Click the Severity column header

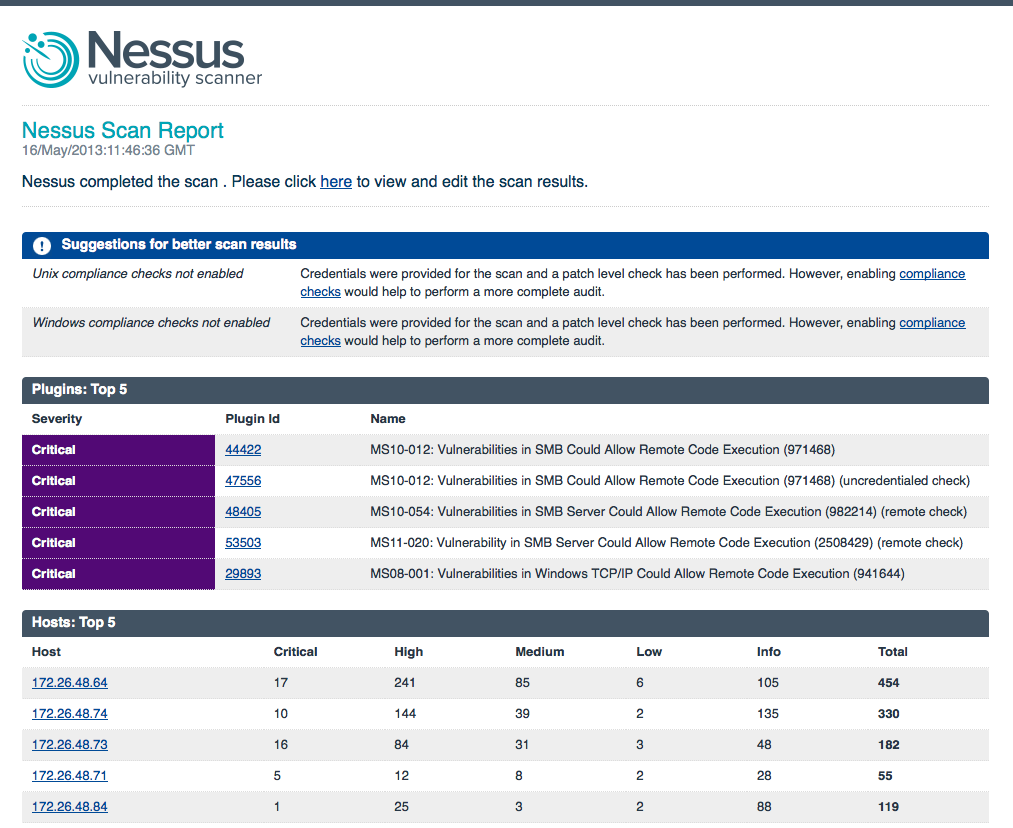(x=57, y=419)
